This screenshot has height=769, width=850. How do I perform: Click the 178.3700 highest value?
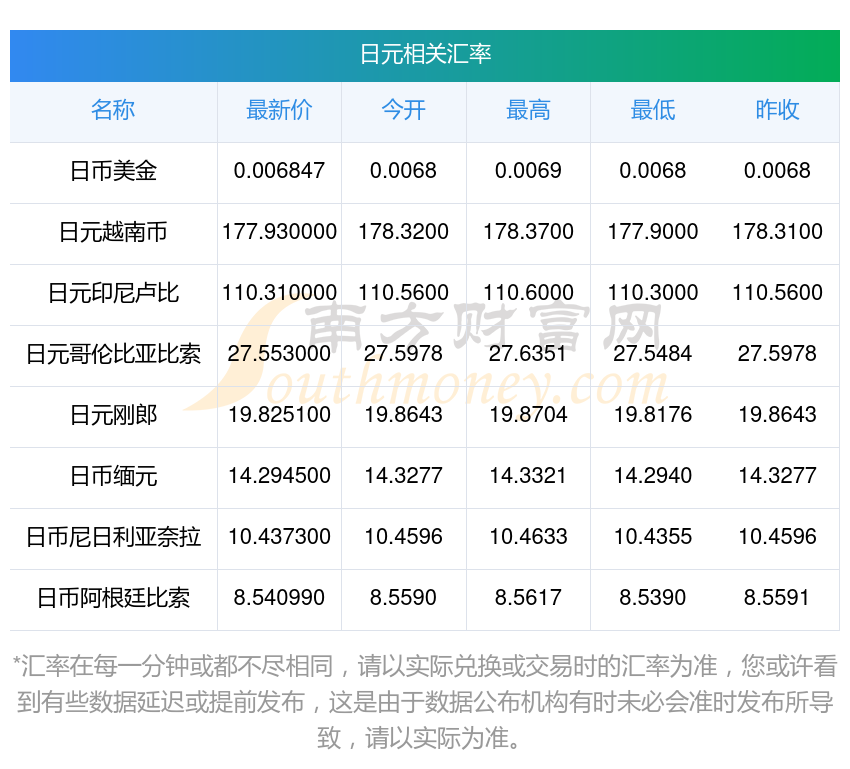click(528, 232)
